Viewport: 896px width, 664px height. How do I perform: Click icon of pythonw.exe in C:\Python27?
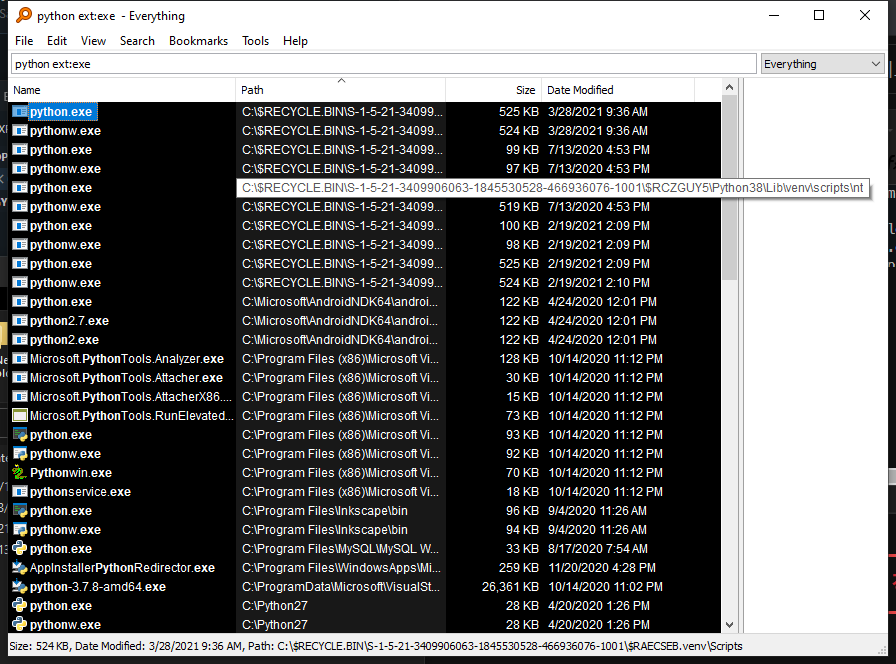[x=19, y=624]
